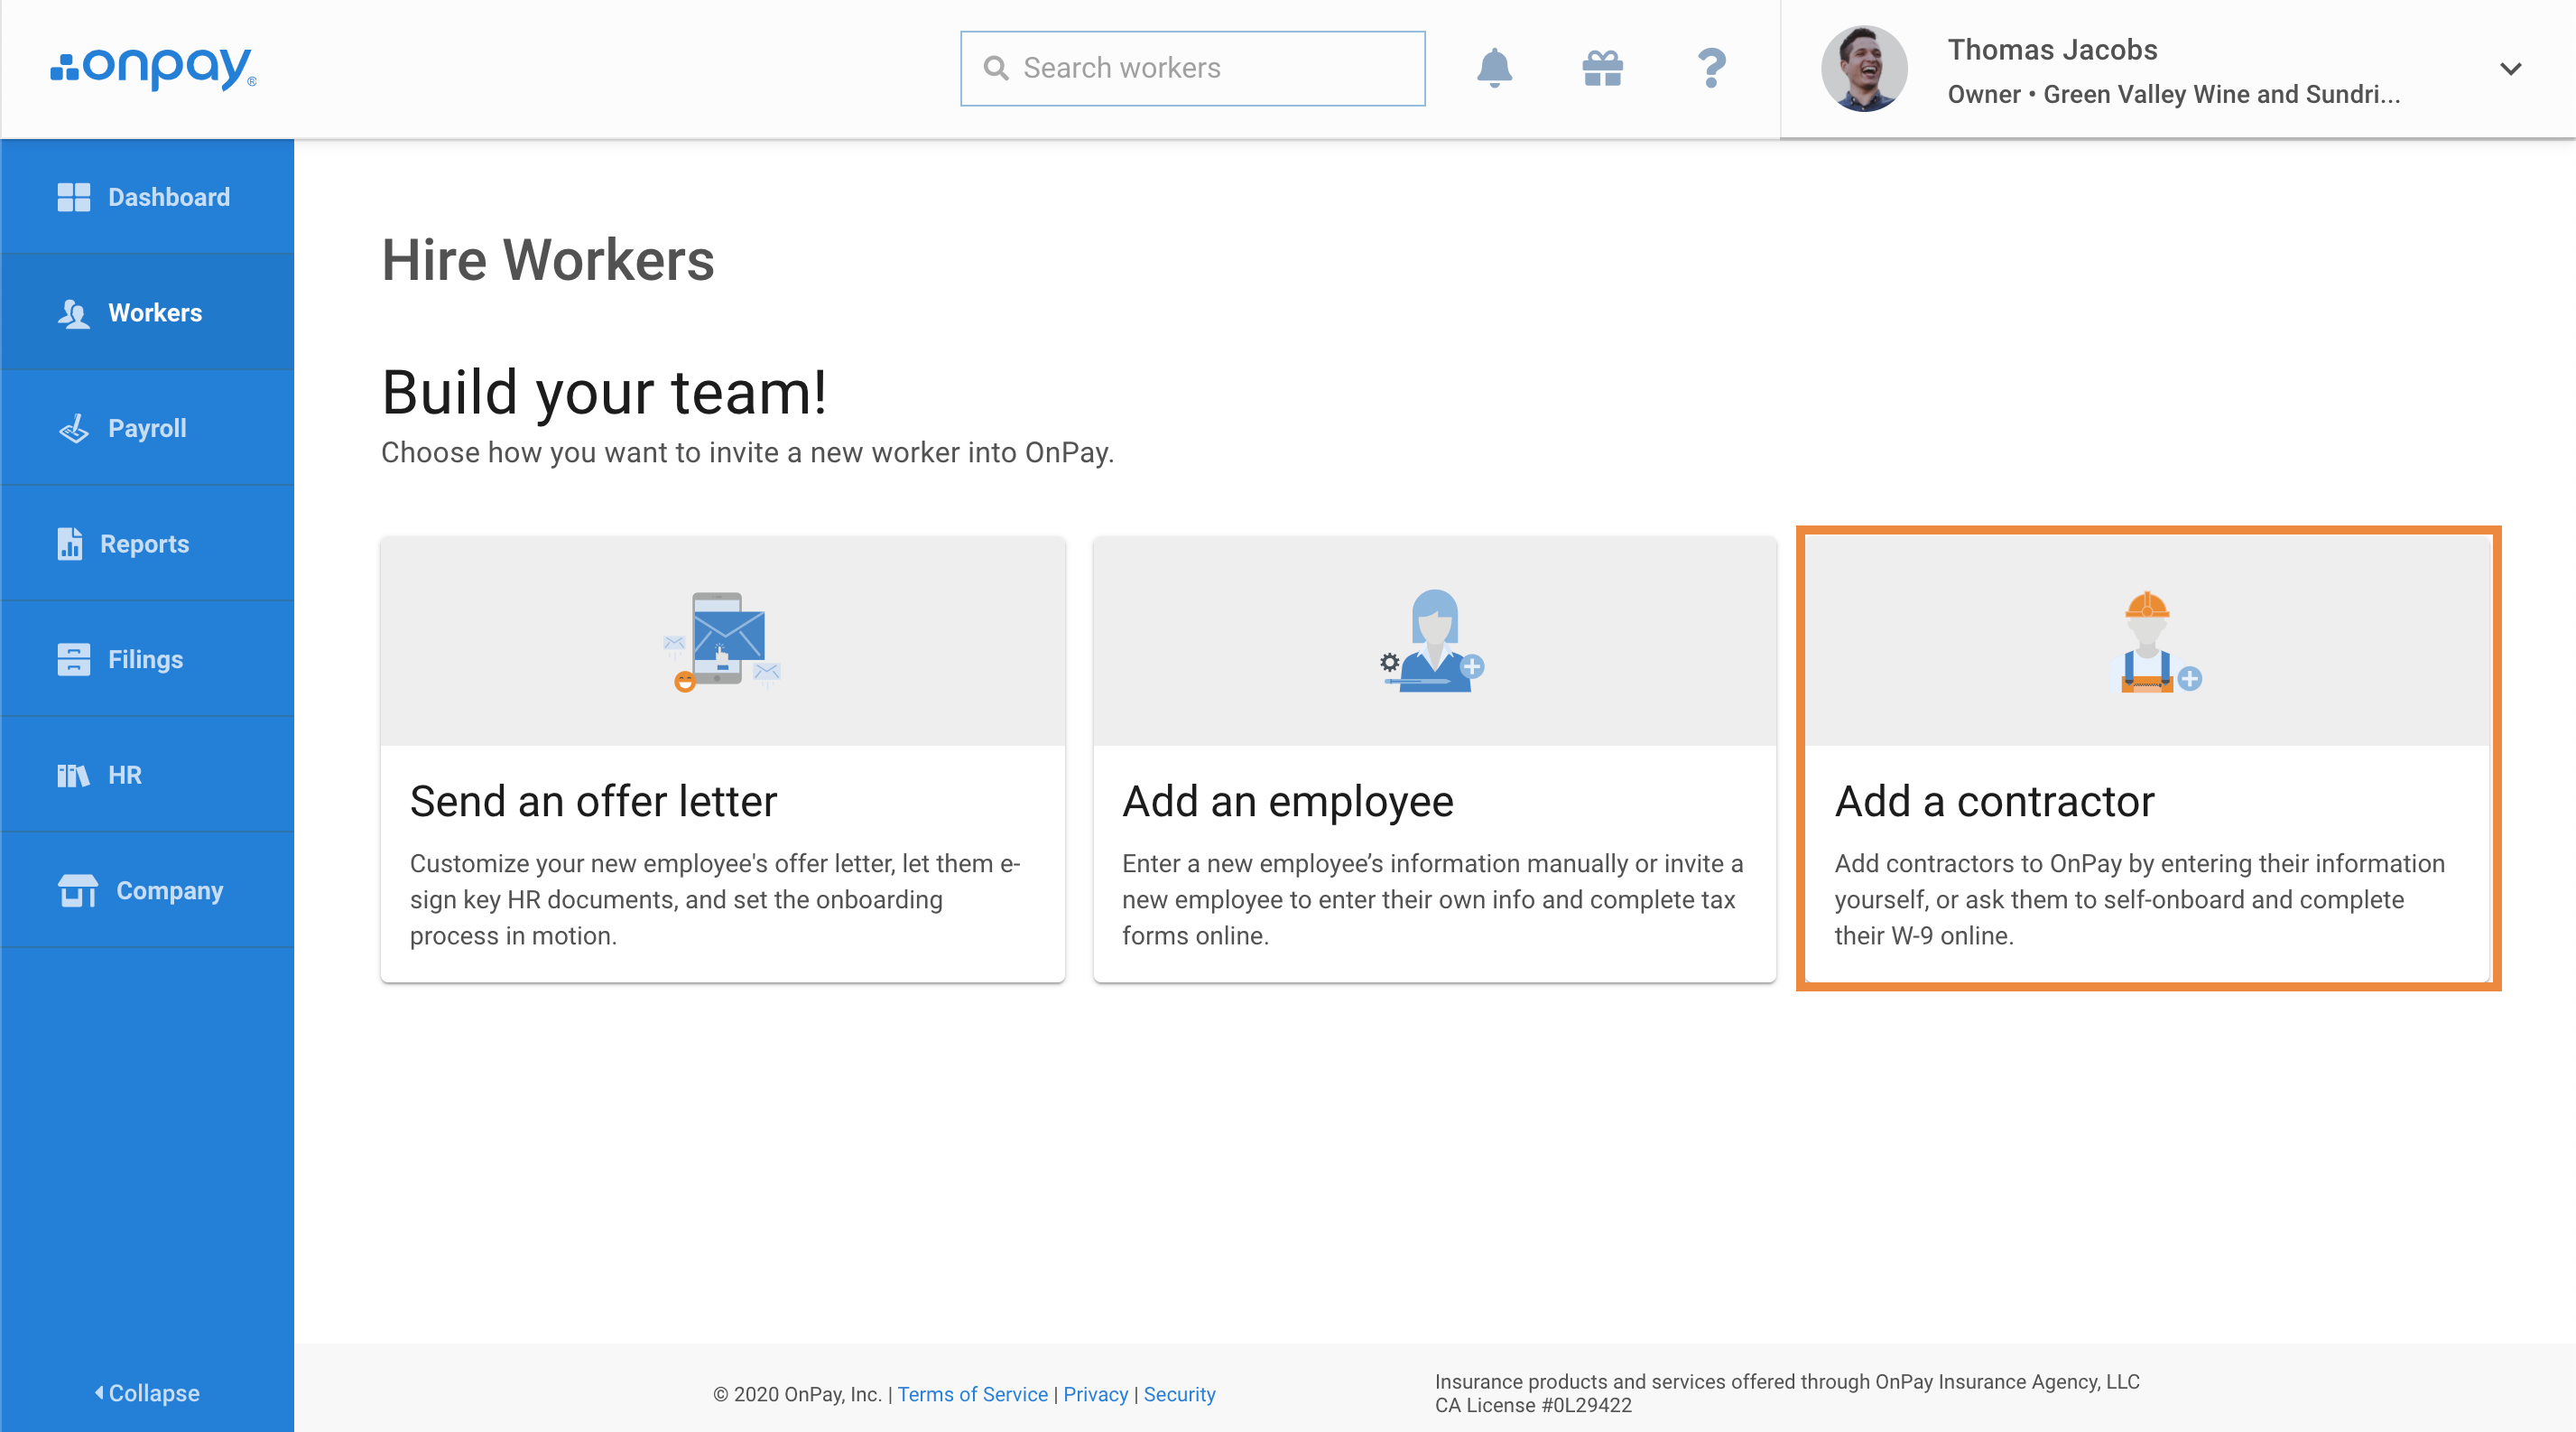Click the 2020 OnPay, Inc. copyright

(x=797, y=1394)
